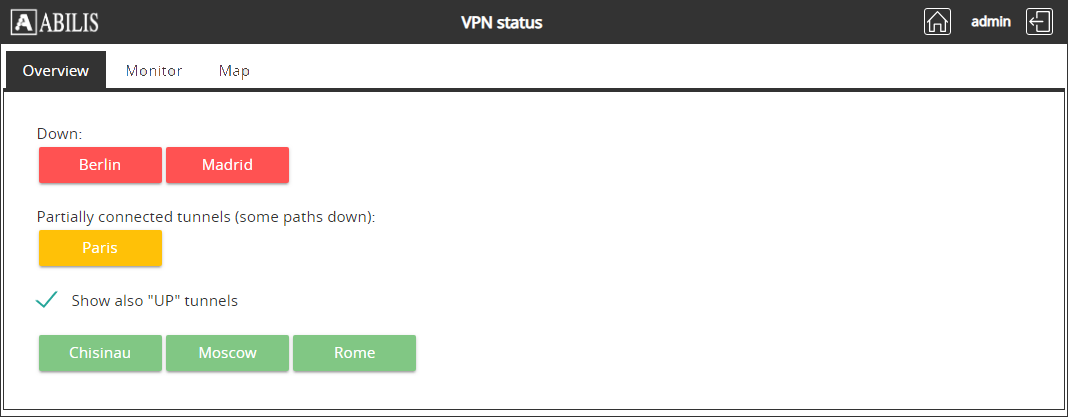Click the "Down:" section label

(x=59, y=133)
